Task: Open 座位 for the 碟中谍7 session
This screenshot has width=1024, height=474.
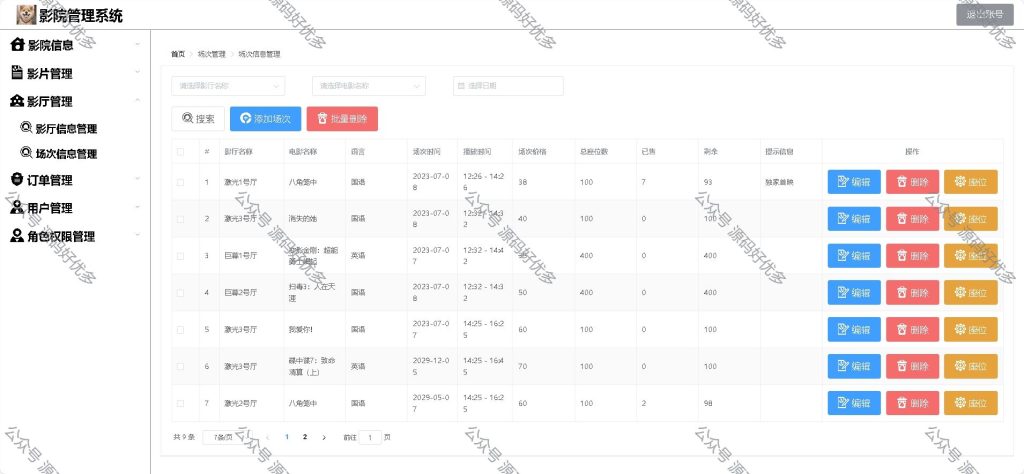Action: (970, 366)
